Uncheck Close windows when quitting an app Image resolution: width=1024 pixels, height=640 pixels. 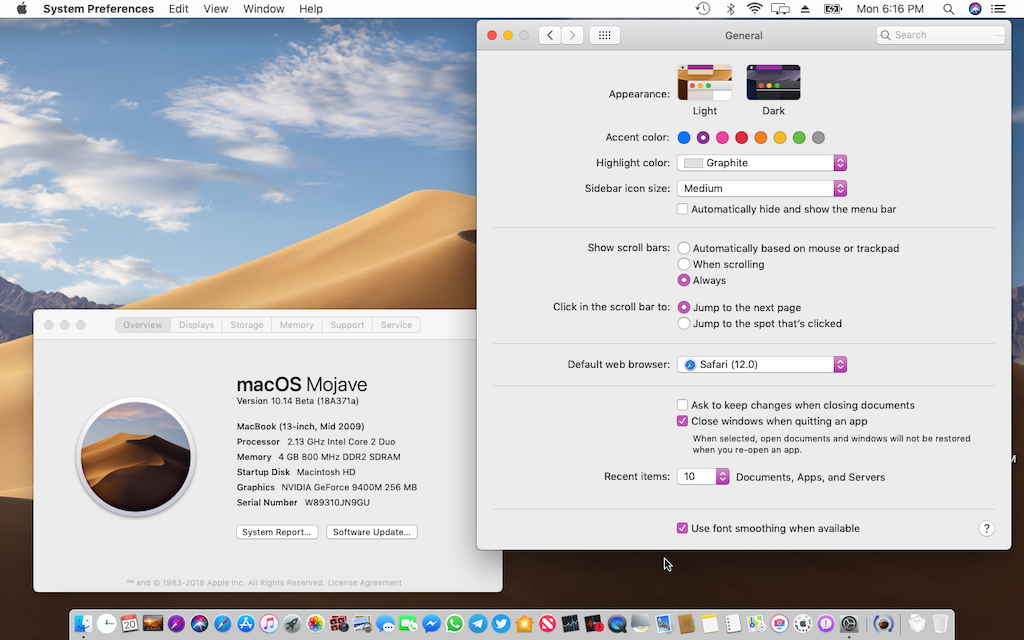(x=682, y=421)
